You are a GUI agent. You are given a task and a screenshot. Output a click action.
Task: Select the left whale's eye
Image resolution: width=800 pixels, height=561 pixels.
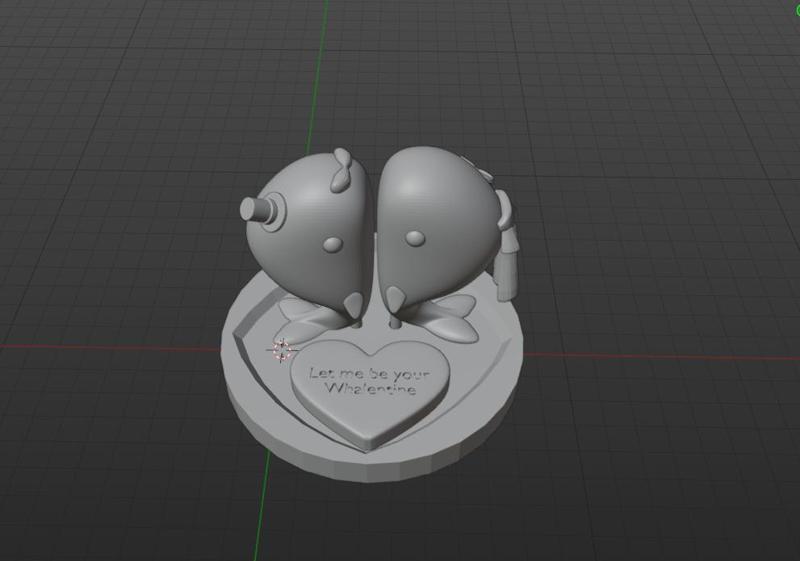point(332,244)
